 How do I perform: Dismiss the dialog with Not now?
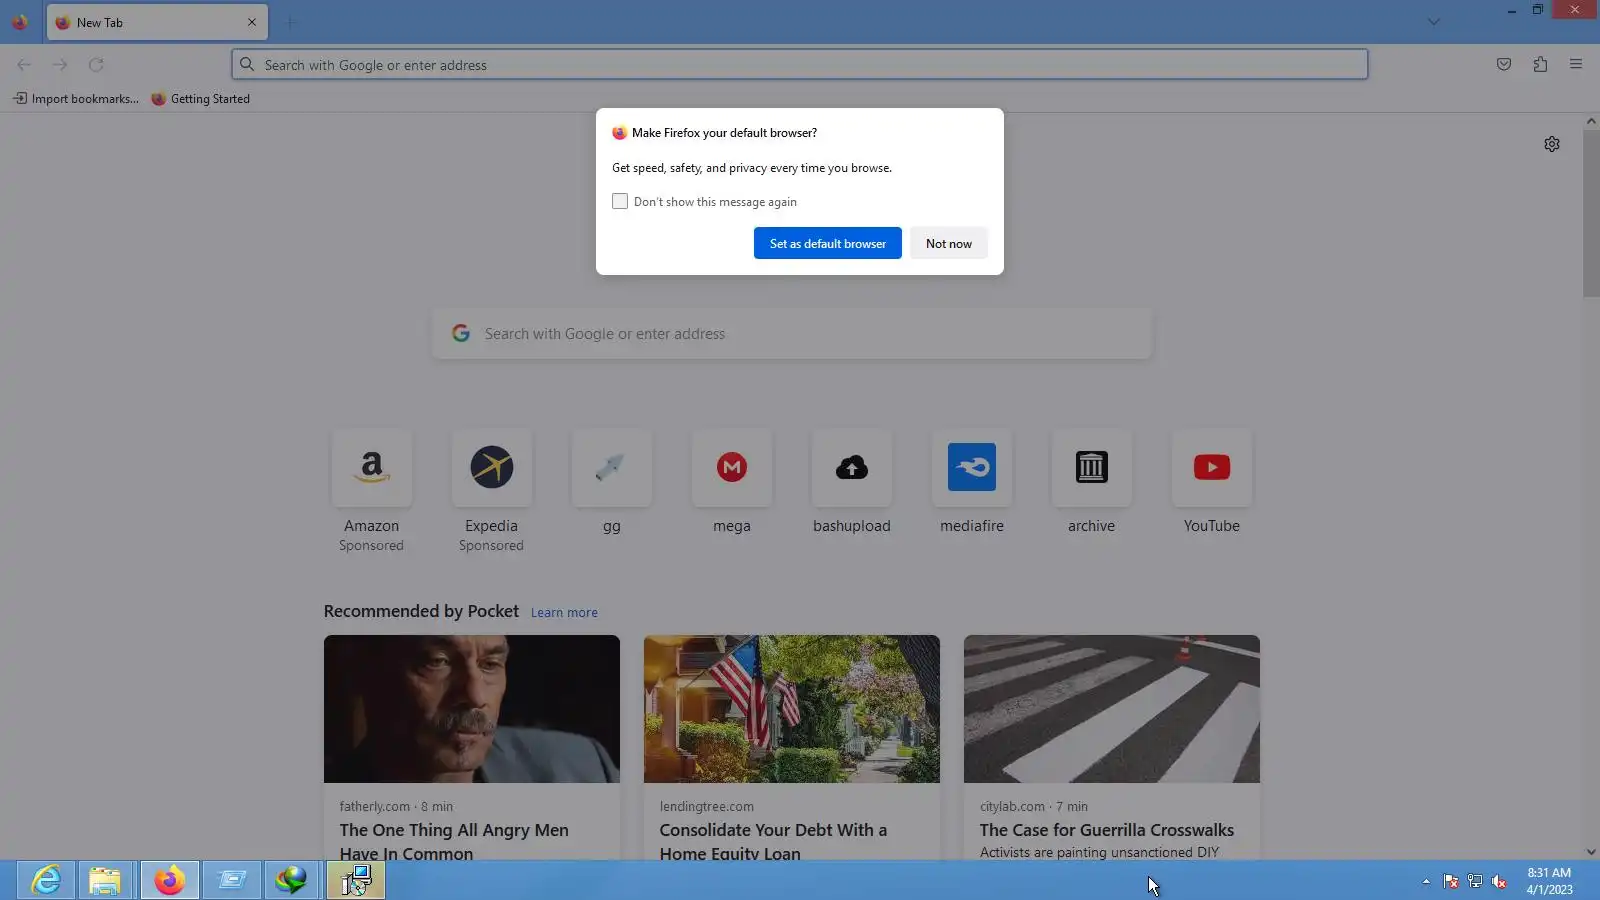(949, 243)
